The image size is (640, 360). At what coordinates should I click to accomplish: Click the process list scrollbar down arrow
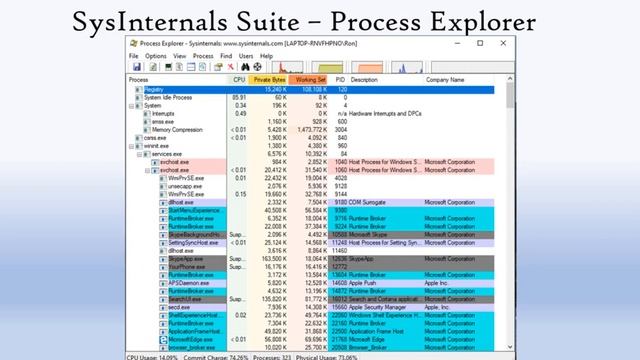tap(510, 347)
